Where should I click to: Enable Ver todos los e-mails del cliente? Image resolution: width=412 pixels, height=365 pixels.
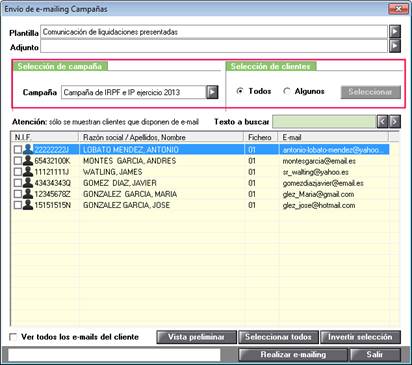click(13, 337)
